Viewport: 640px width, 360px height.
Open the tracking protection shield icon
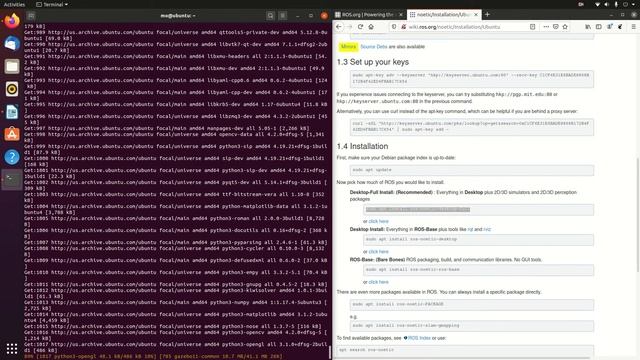394,27
